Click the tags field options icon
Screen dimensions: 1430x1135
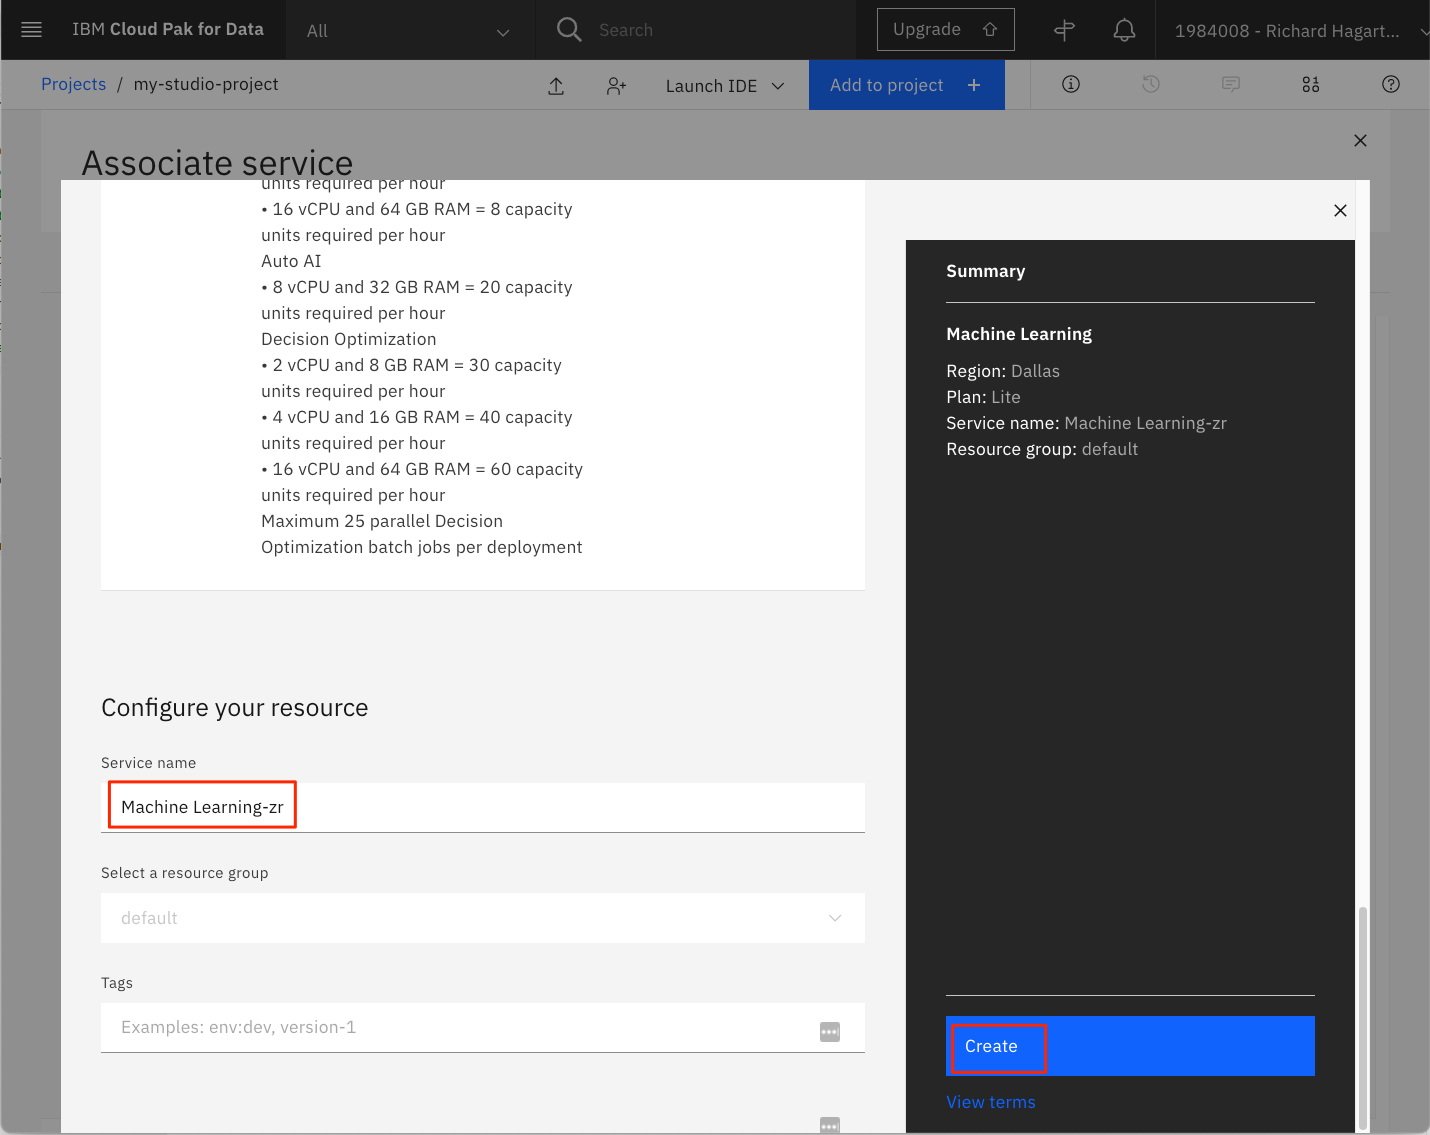[x=830, y=1032]
